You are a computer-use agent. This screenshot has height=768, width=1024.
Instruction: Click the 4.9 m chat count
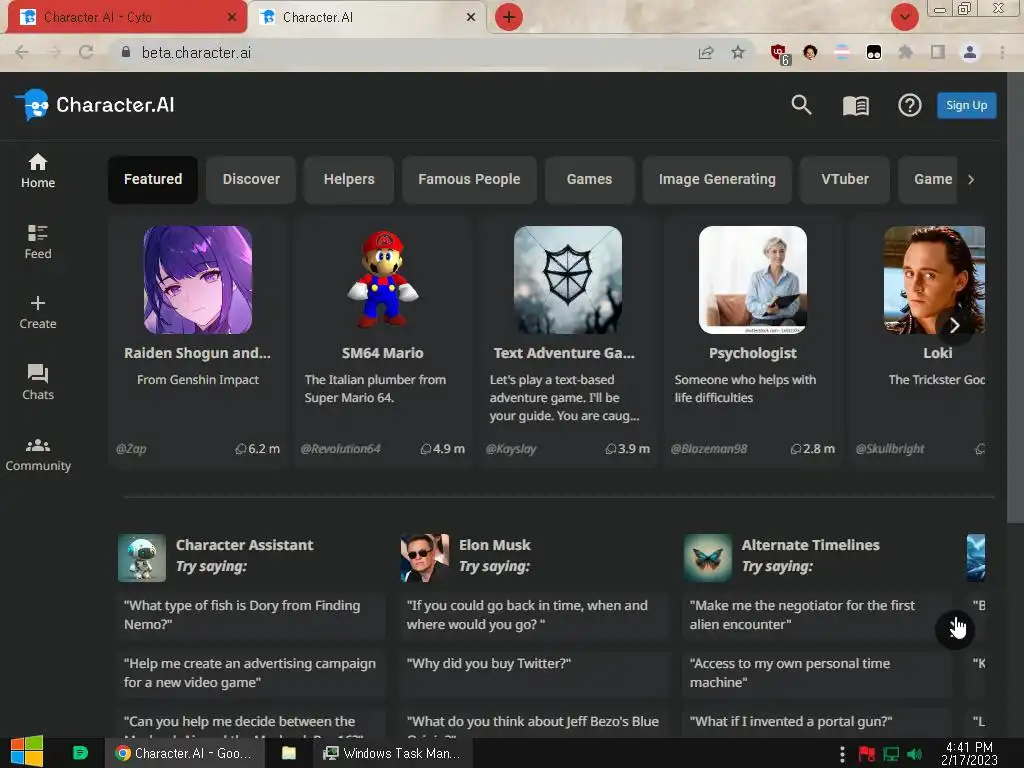tap(442, 449)
